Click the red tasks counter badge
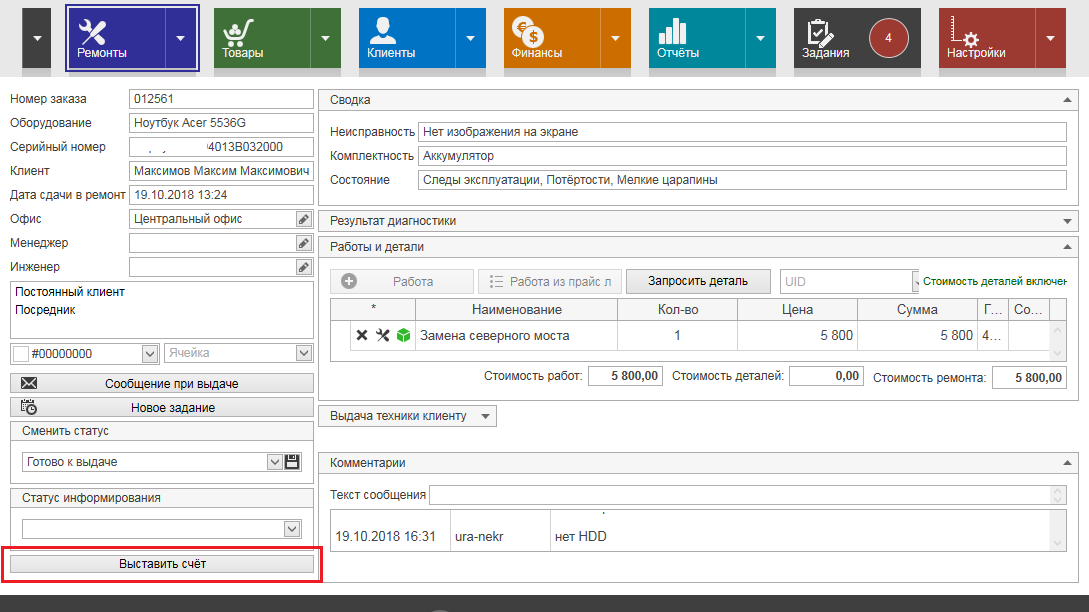Viewport: 1089px width, 612px height. click(888, 38)
